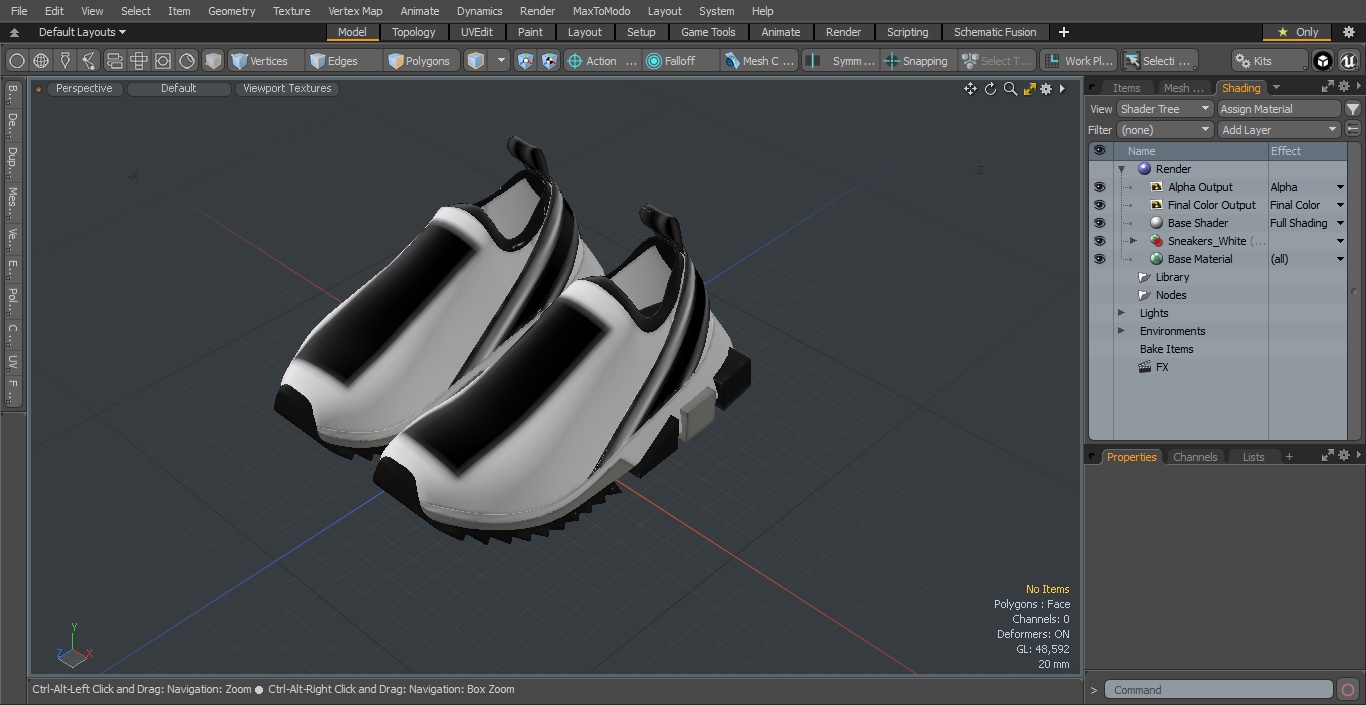
Task: Open the Add Layer dropdown
Action: click(1278, 130)
